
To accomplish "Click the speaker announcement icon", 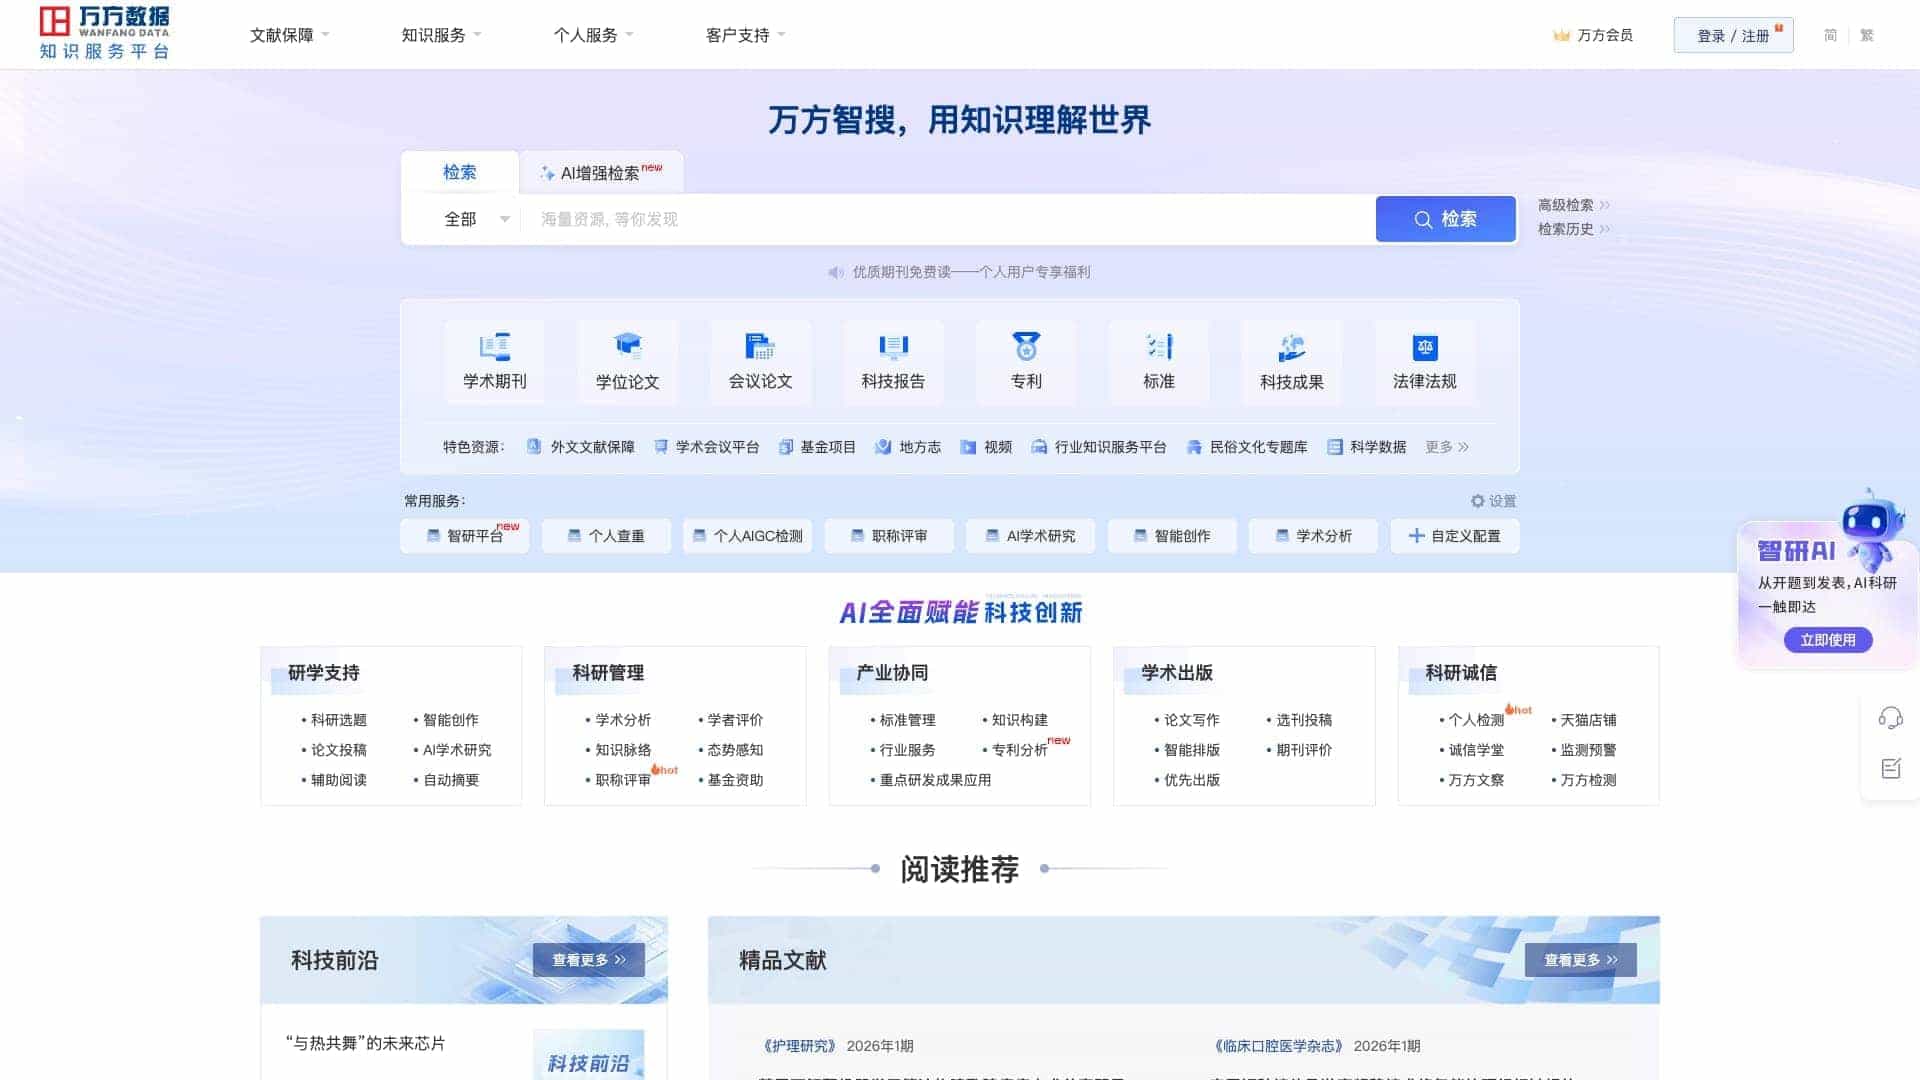I will [836, 272].
